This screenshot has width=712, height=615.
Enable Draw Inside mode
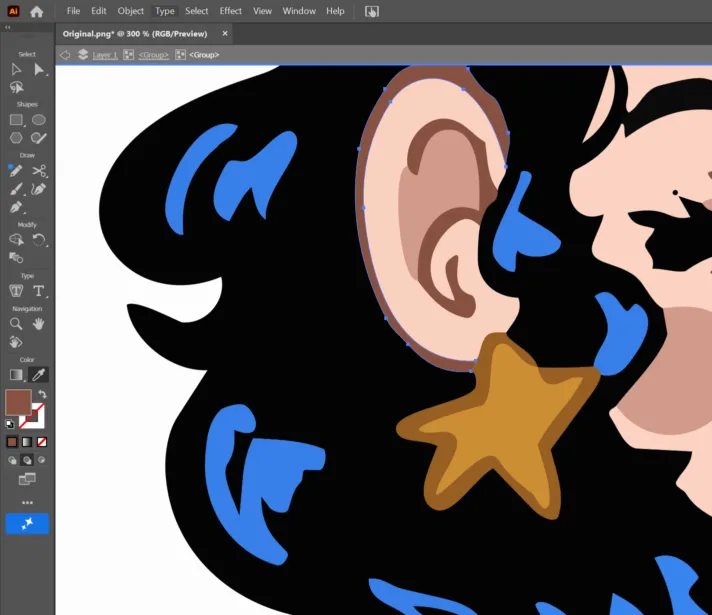click(x=42, y=460)
